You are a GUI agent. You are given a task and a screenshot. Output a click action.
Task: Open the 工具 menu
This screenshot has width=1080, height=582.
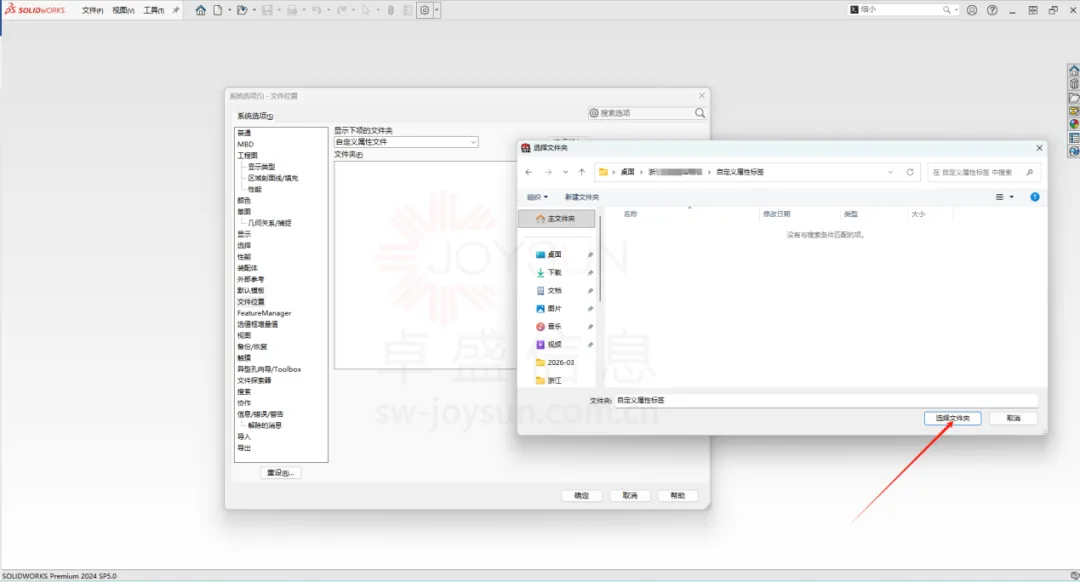(153, 10)
